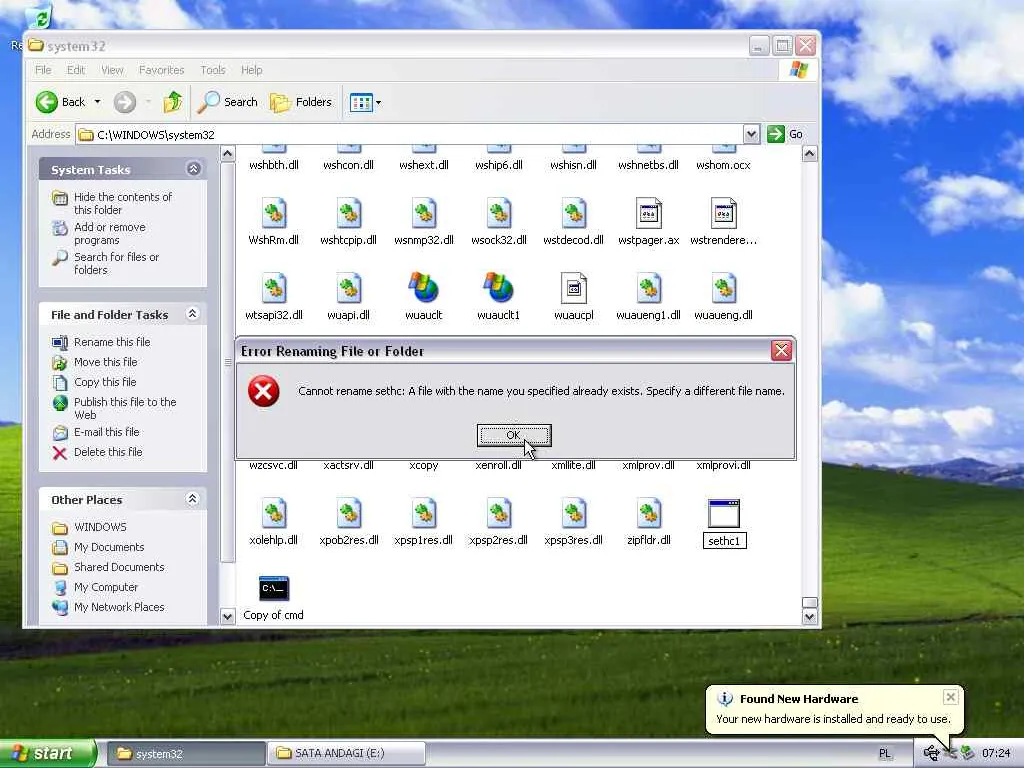Select the wuauclt1 program icon
Viewport: 1024px width, 768px height.
click(x=499, y=288)
